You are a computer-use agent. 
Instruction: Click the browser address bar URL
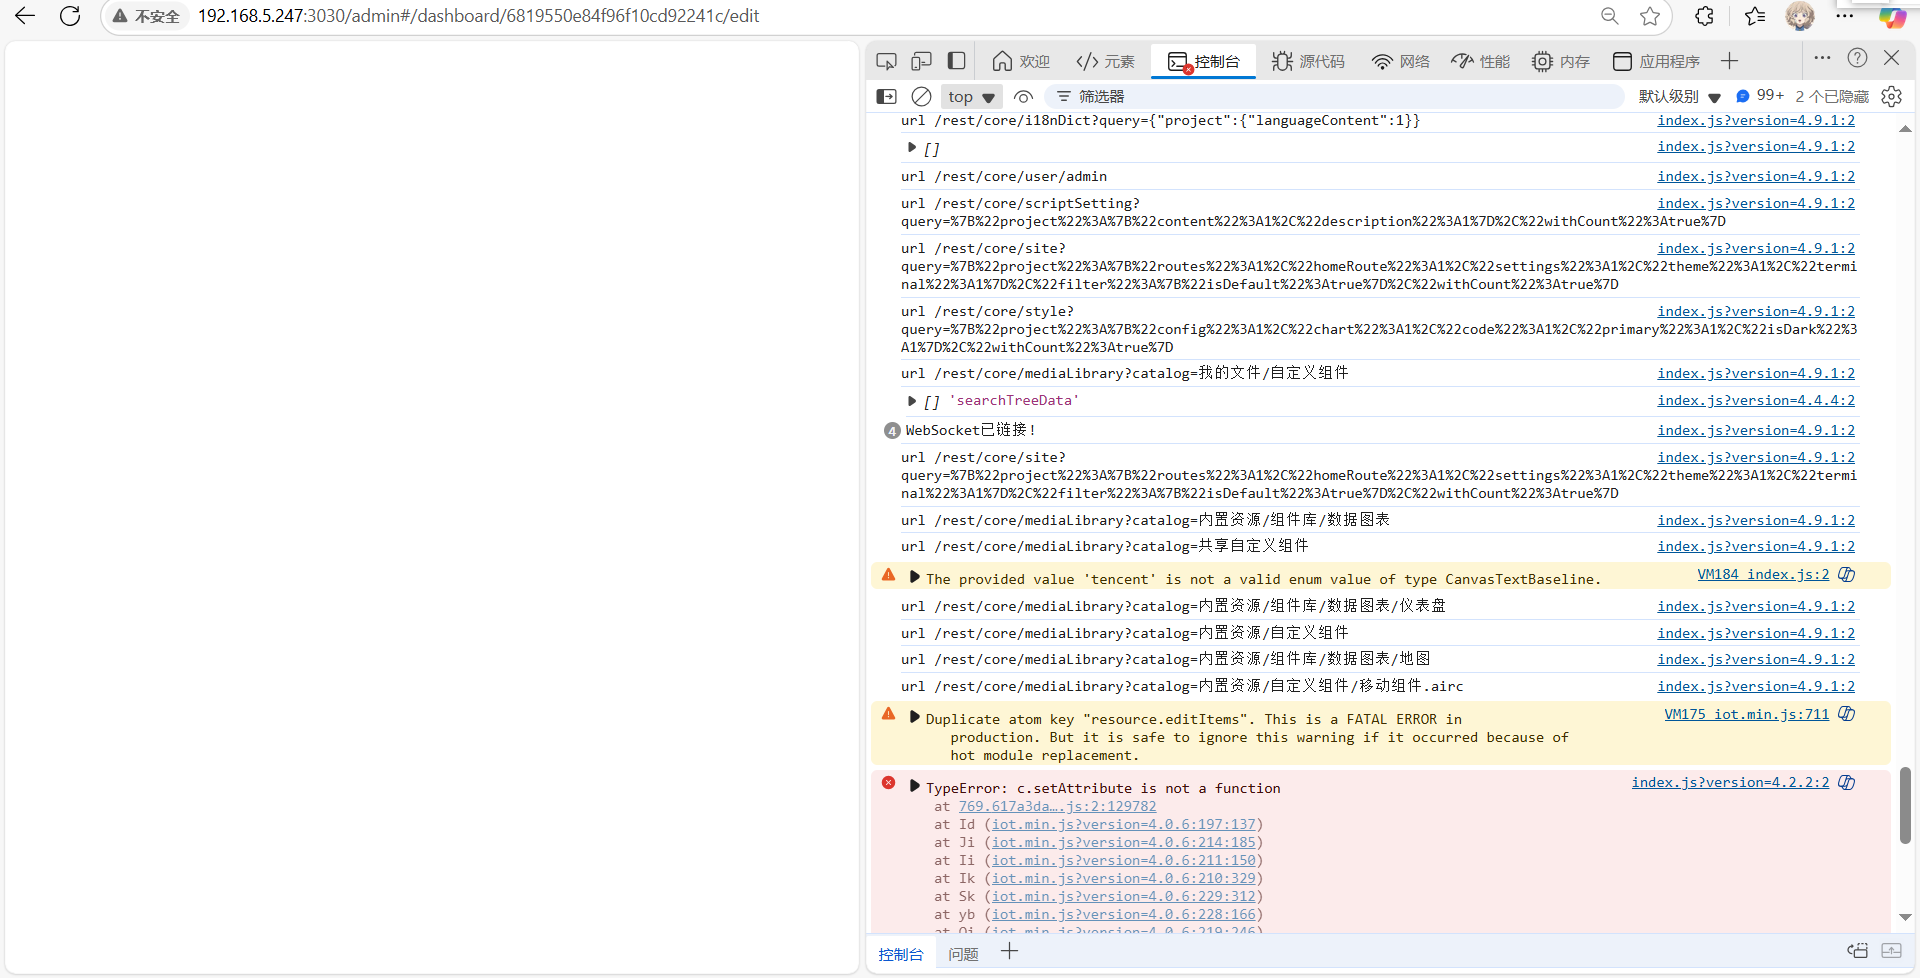click(478, 16)
